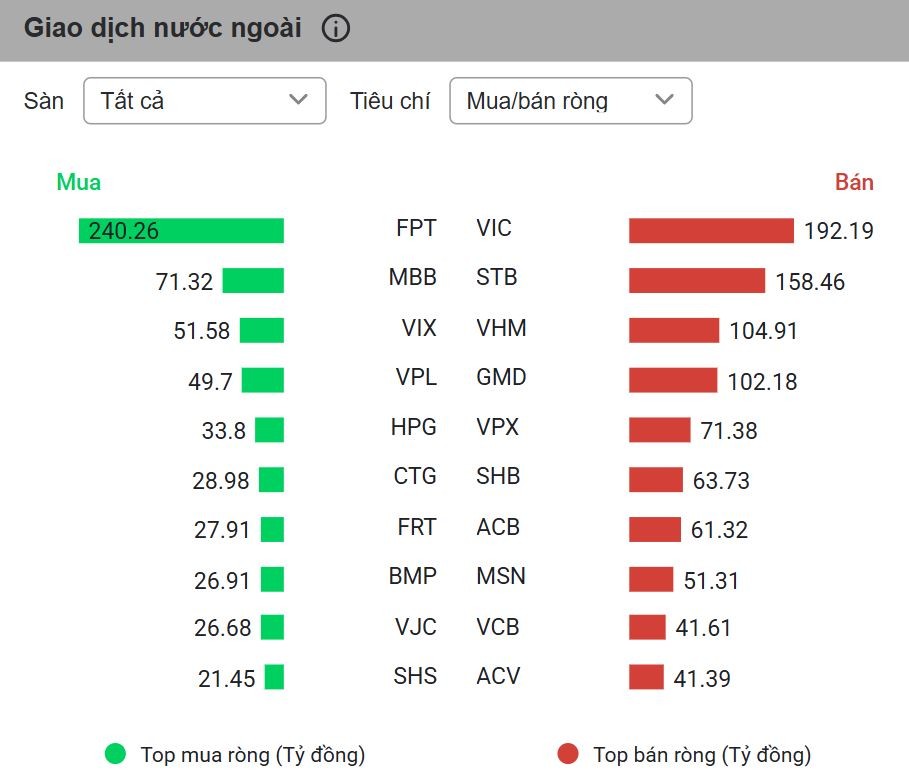The image size is (909, 779).
Task: Click the info icon beside Giao dịch nước ngoài
Action: click(x=336, y=29)
